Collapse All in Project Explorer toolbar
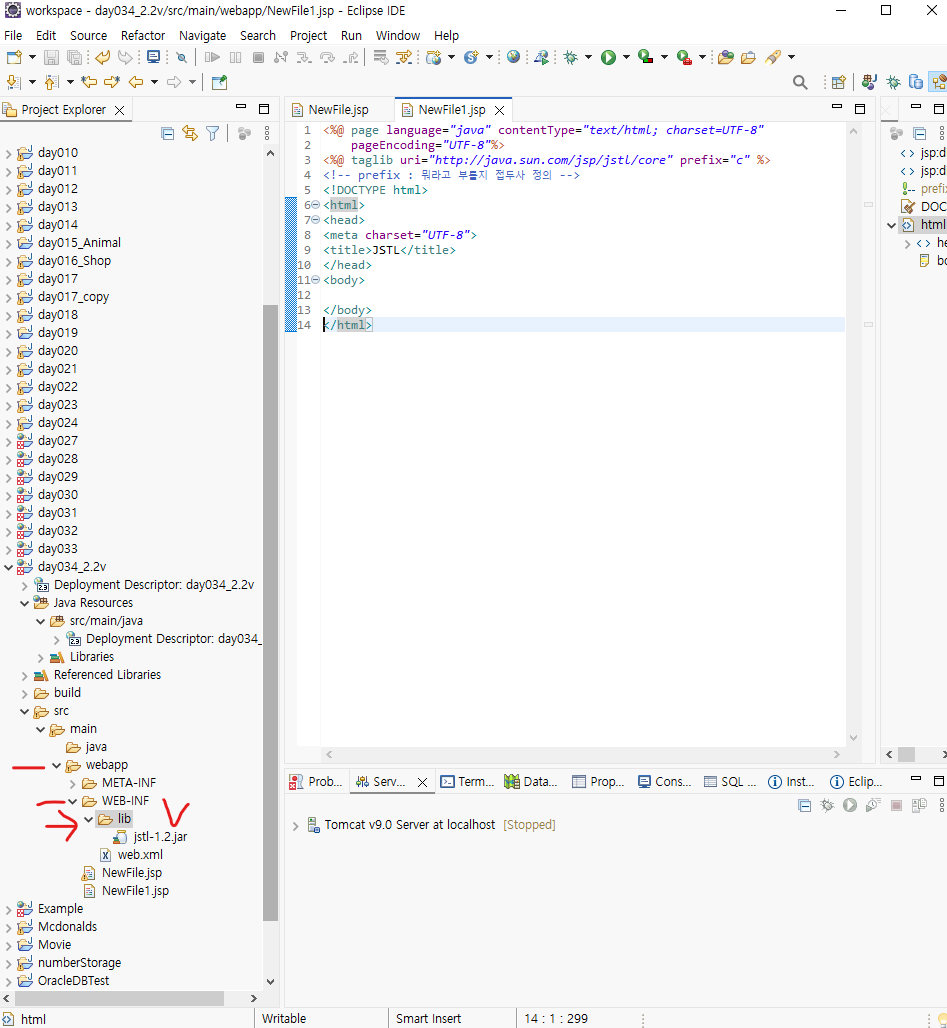Image resolution: width=947 pixels, height=1028 pixels. pyautogui.click(x=168, y=134)
